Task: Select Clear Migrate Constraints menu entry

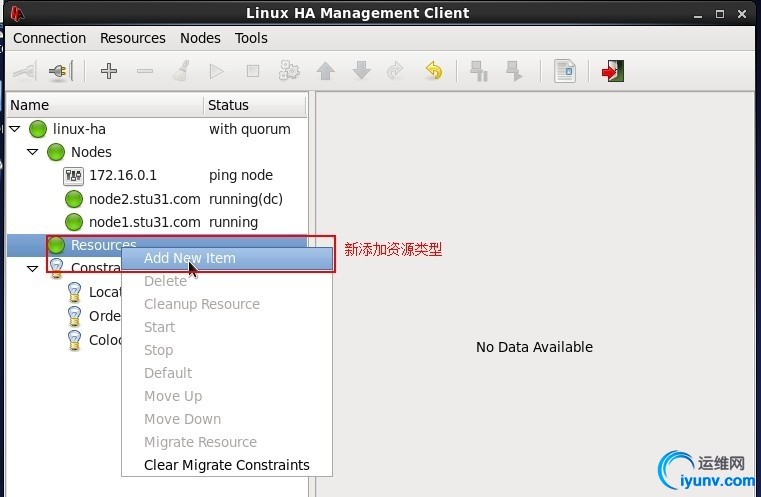Action: 227,465
